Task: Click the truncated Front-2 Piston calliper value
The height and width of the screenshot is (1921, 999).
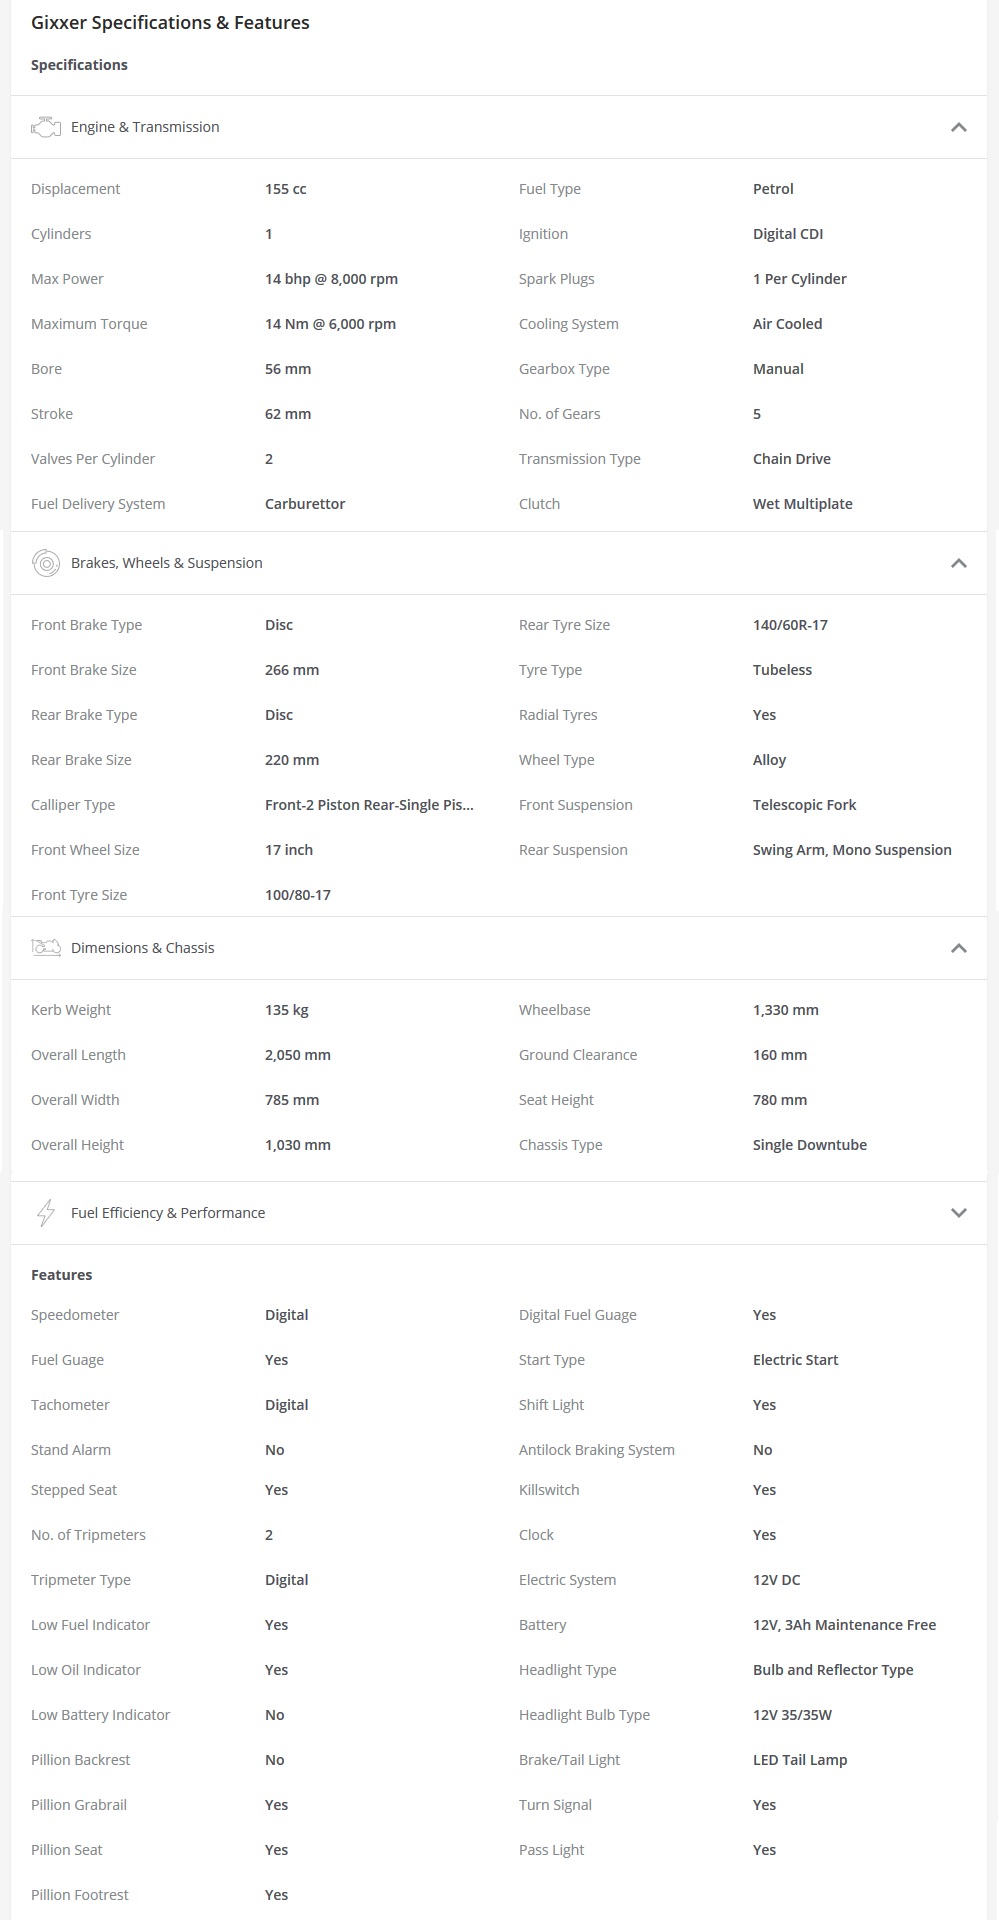Action: 369,805
